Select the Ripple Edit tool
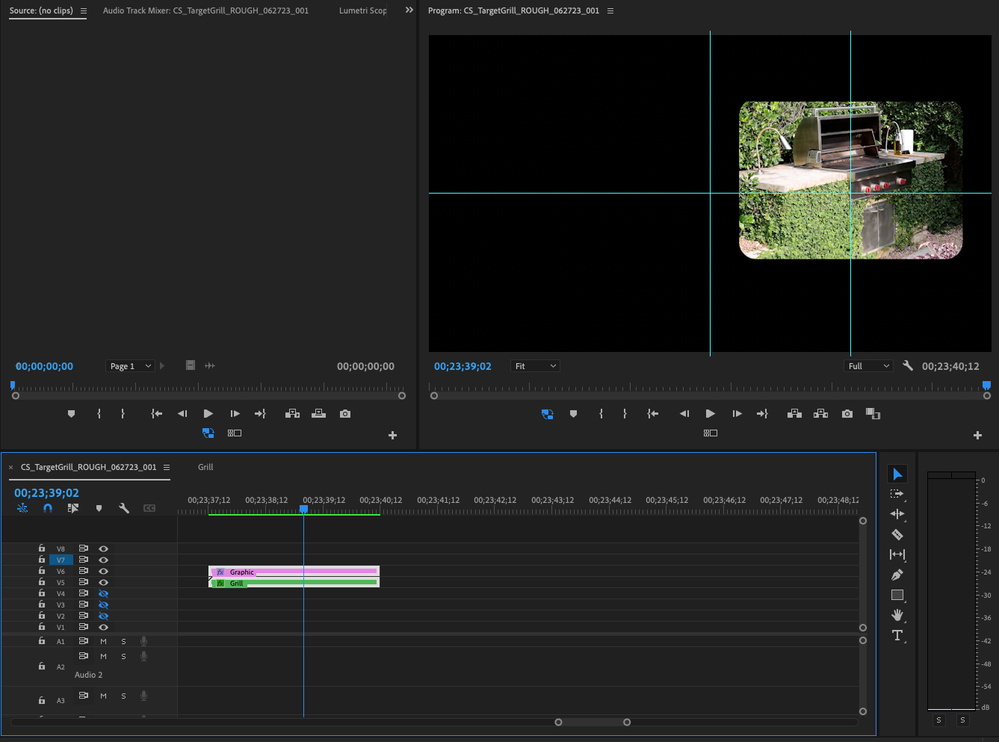The height and width of the screenshot is (742, 999). coord(897,514)
